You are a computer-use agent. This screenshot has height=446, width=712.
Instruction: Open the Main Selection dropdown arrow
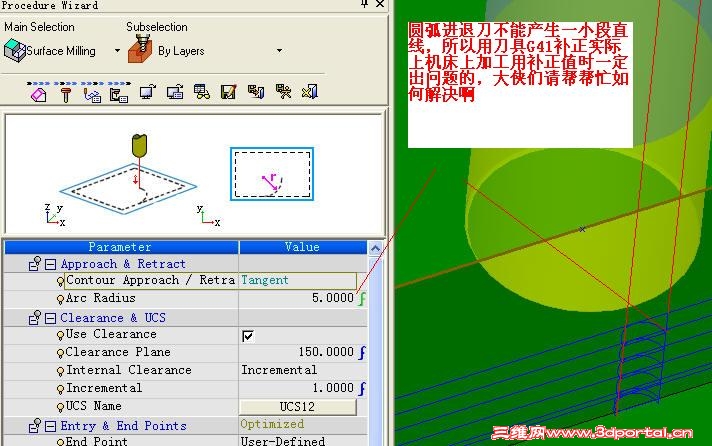coord(117,50)
